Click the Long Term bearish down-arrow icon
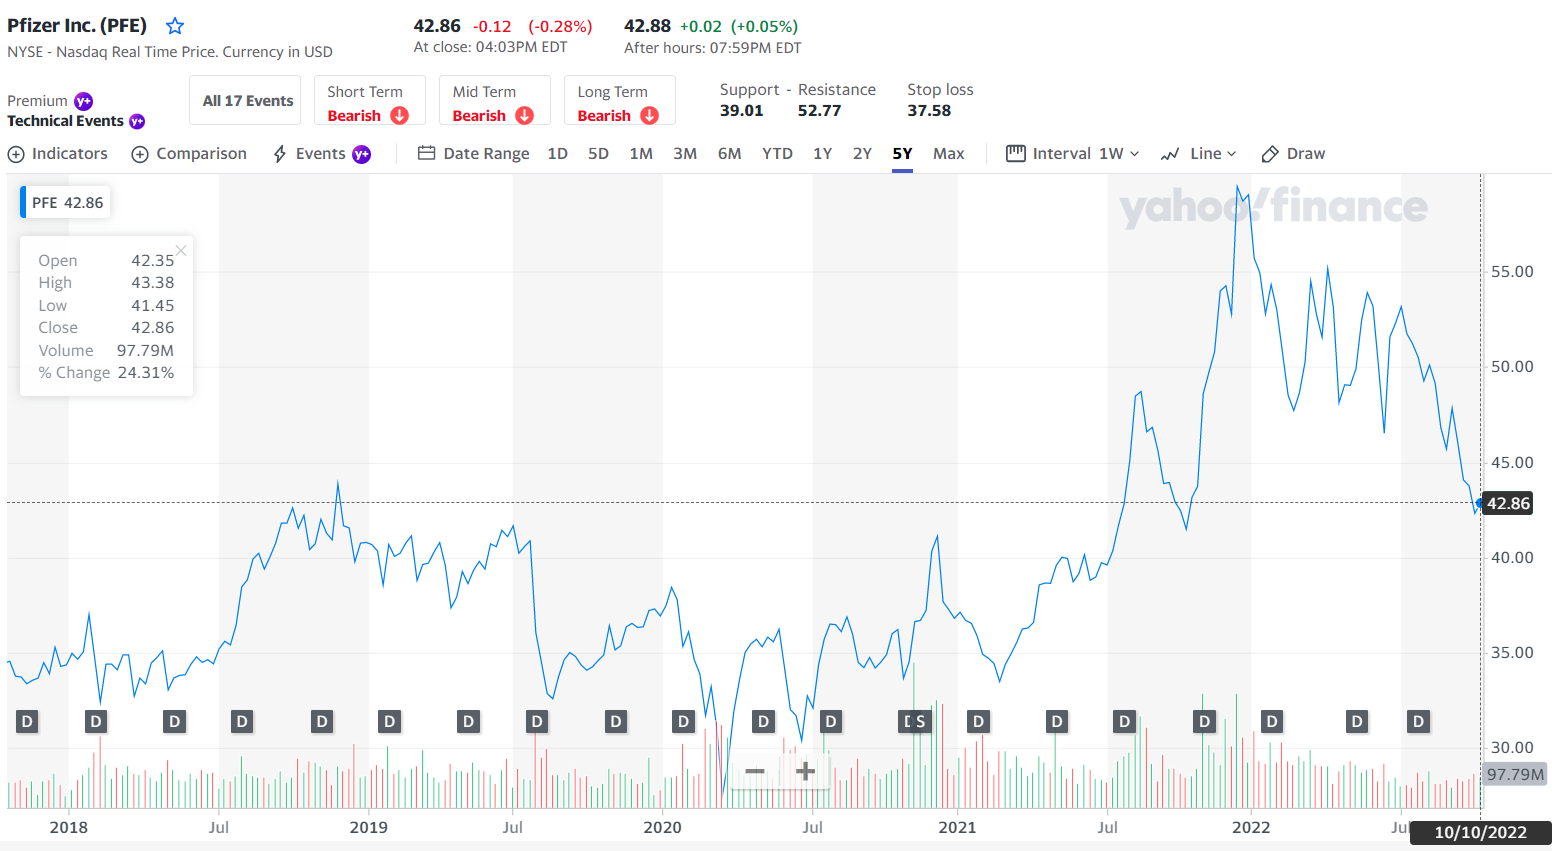The height and width of the screenshot is (851, 1552). coord(649,116)
